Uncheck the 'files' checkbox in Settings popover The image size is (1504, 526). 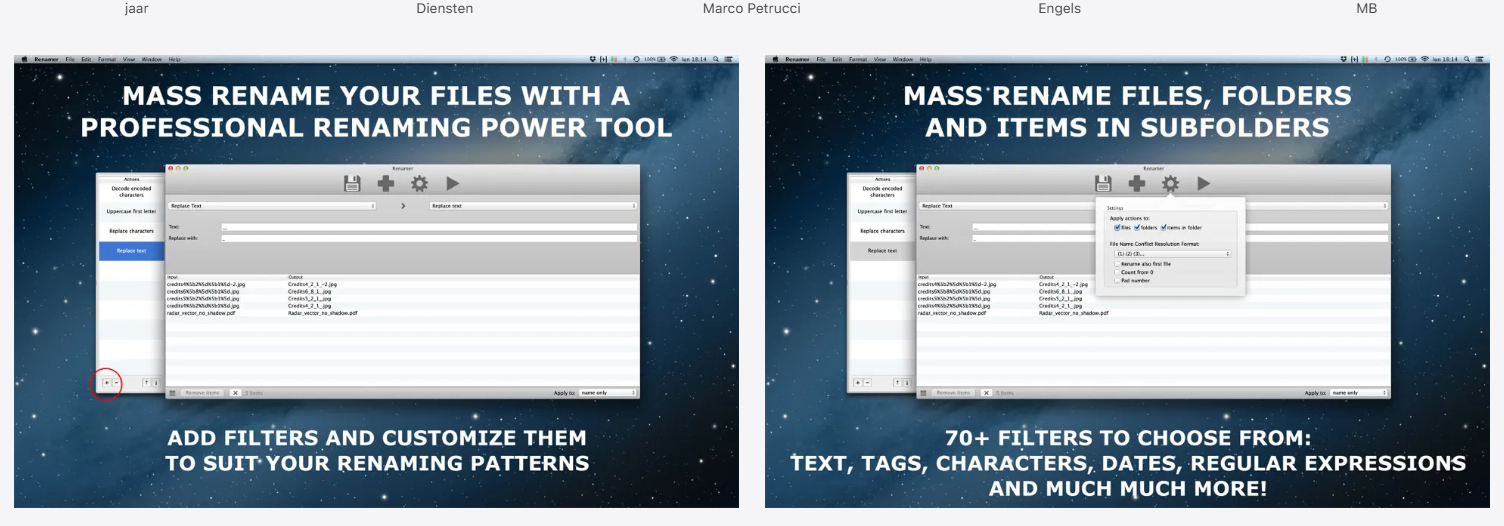point(1117,227)
